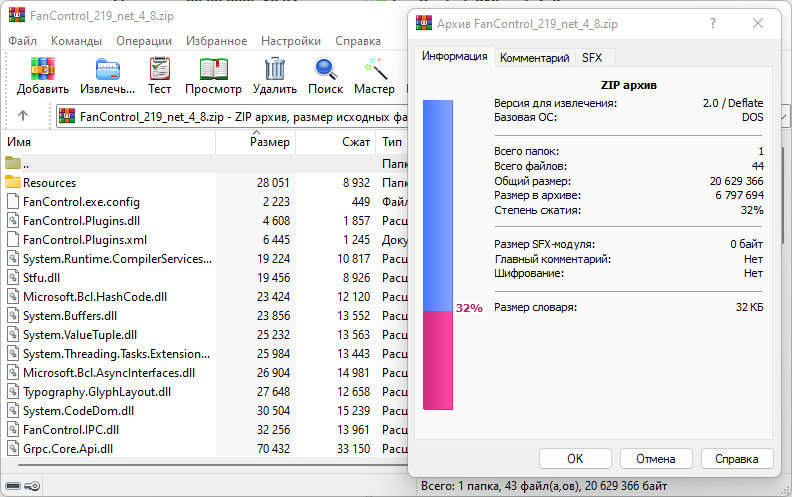Click the total size value 20 629 366 in the dialog

tap(736, 181)
